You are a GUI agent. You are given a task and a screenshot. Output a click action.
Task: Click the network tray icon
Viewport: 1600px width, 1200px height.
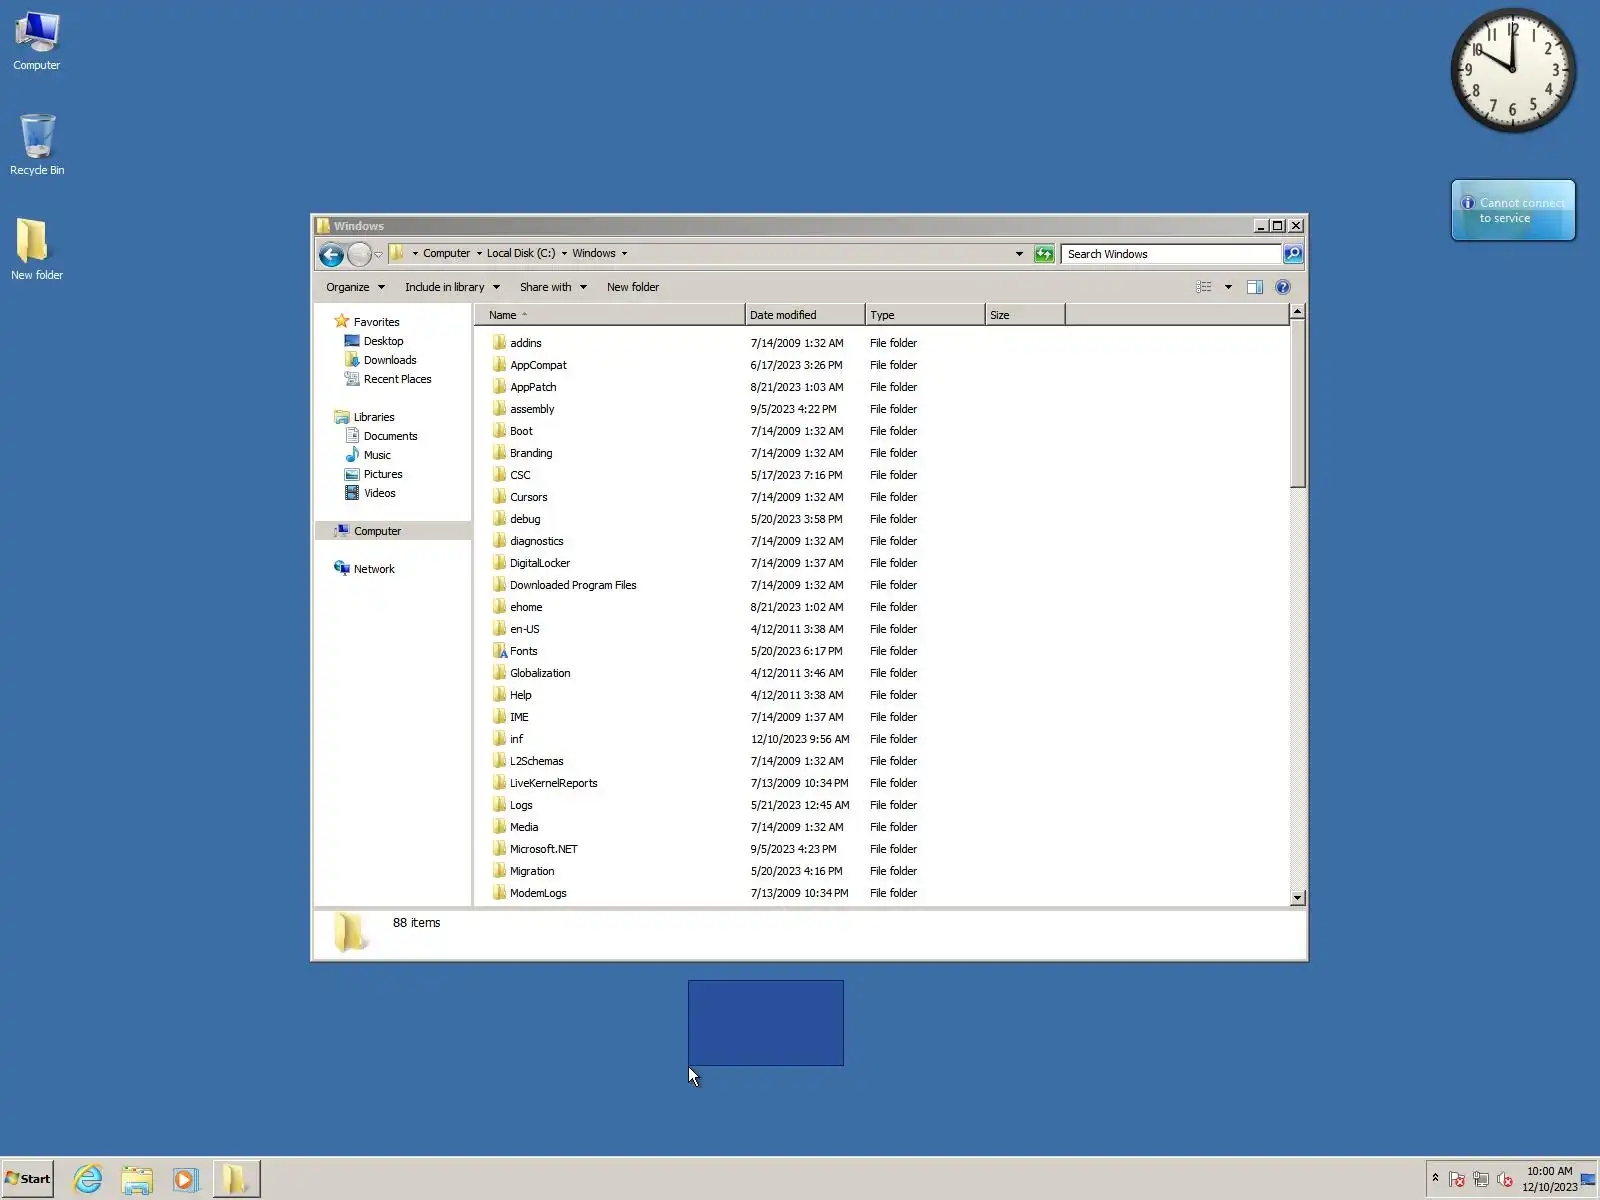coord(1481,1180)
